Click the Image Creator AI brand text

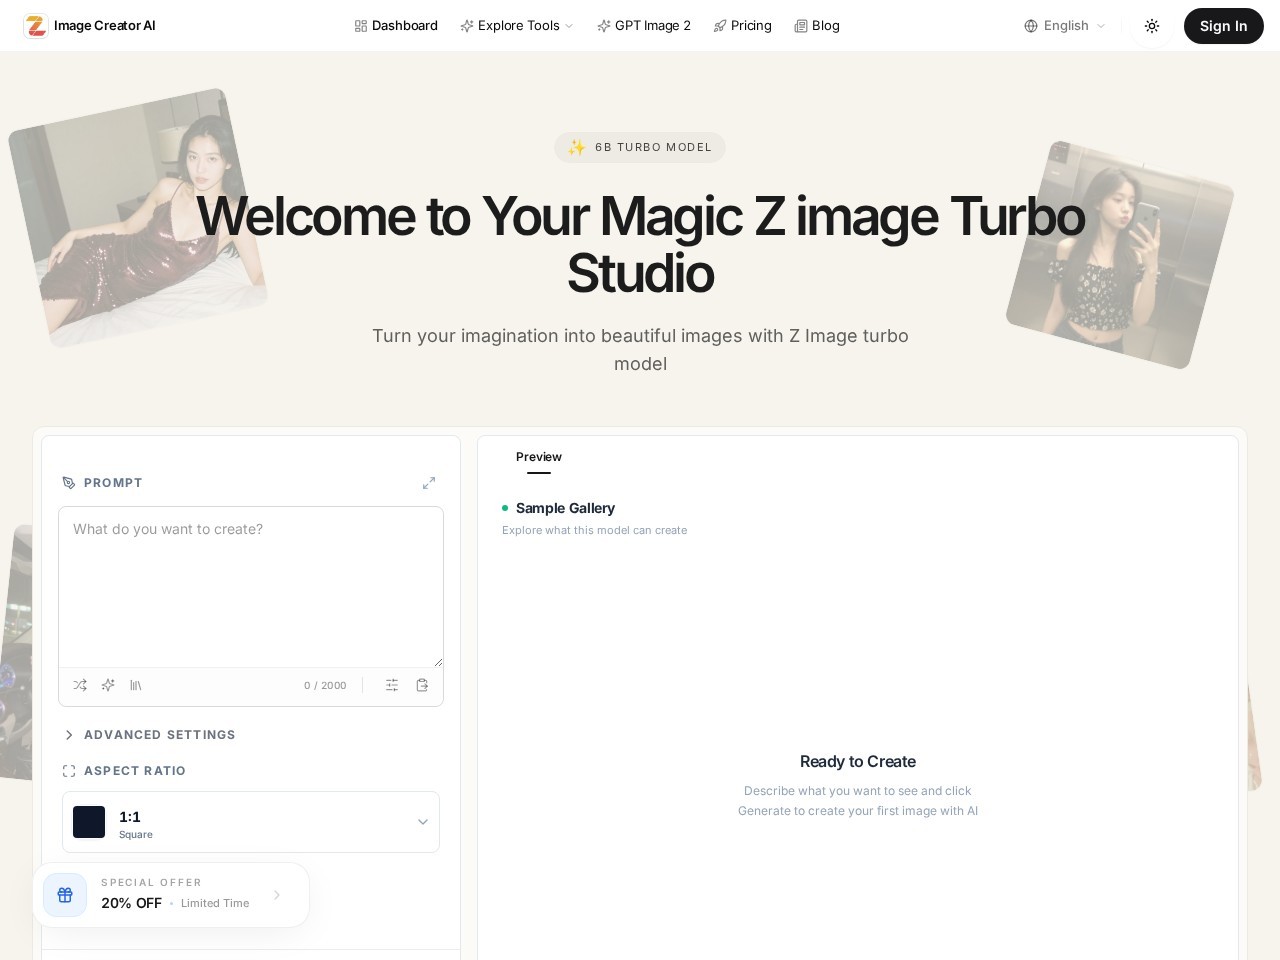point(104,26)
